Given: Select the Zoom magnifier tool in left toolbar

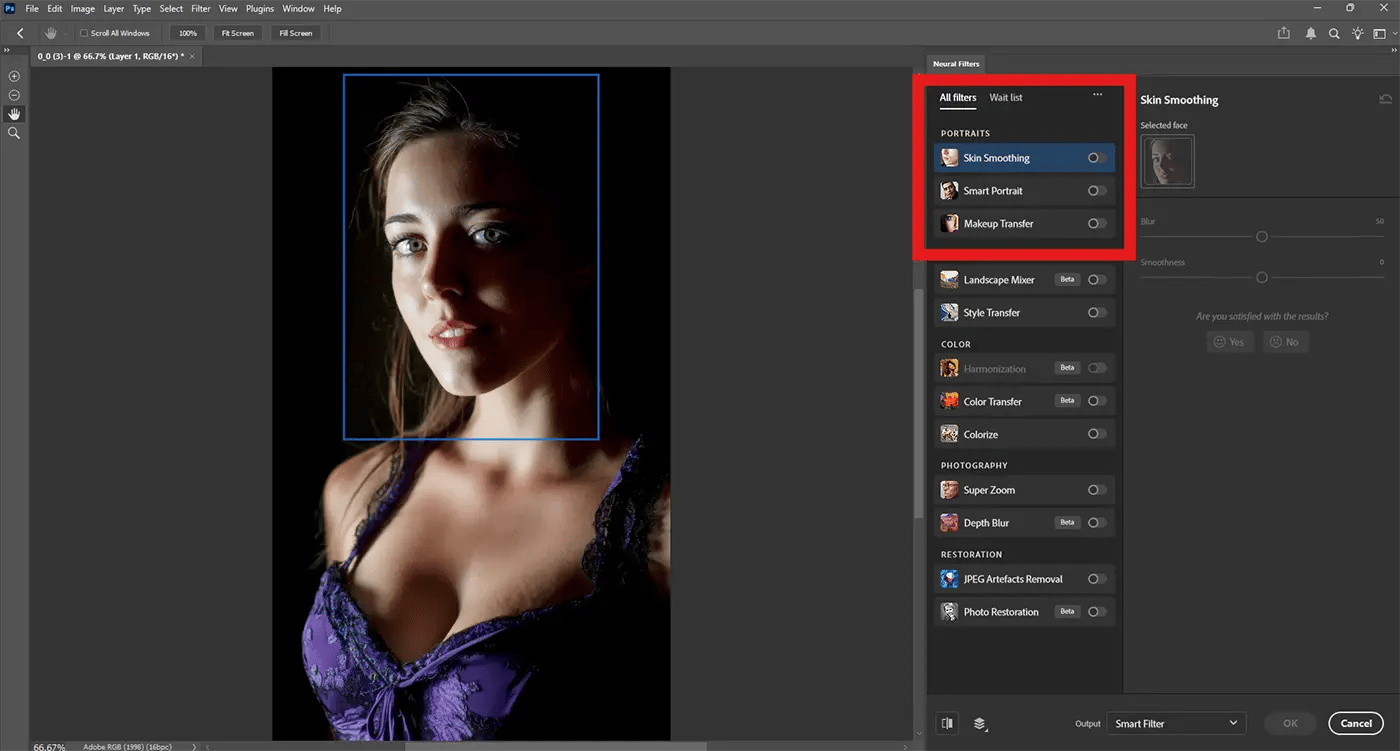Looking at the screenshot, I should pyautogui.click(x=14, y=133).
